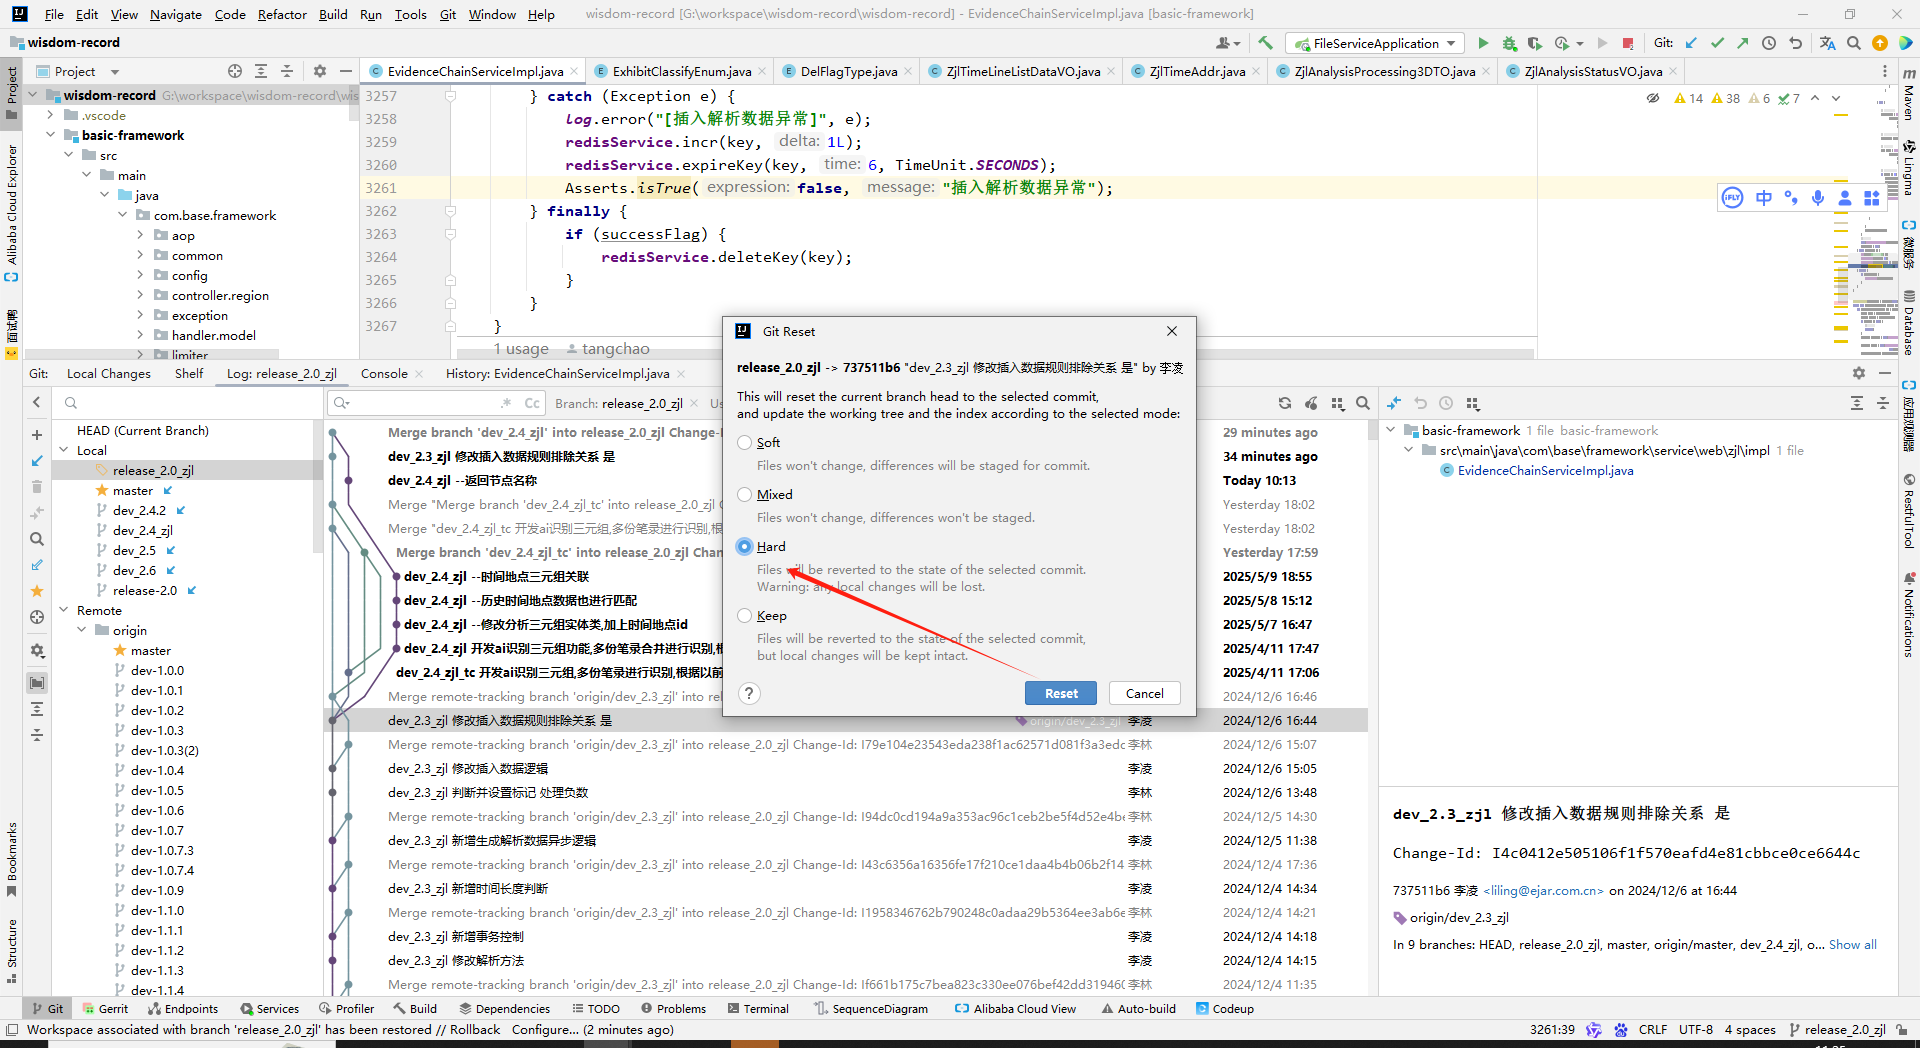The height and width of the screenshot is (1048, 1920).
Task: Switch to the Local Changes tab
Action: (109, 374)
